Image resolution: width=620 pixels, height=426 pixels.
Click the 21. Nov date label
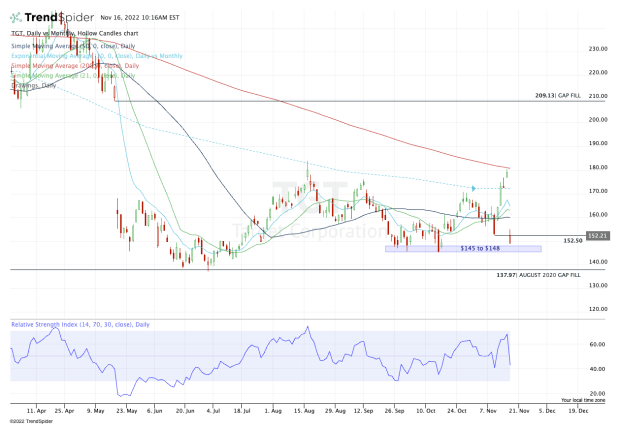(519, 411)
